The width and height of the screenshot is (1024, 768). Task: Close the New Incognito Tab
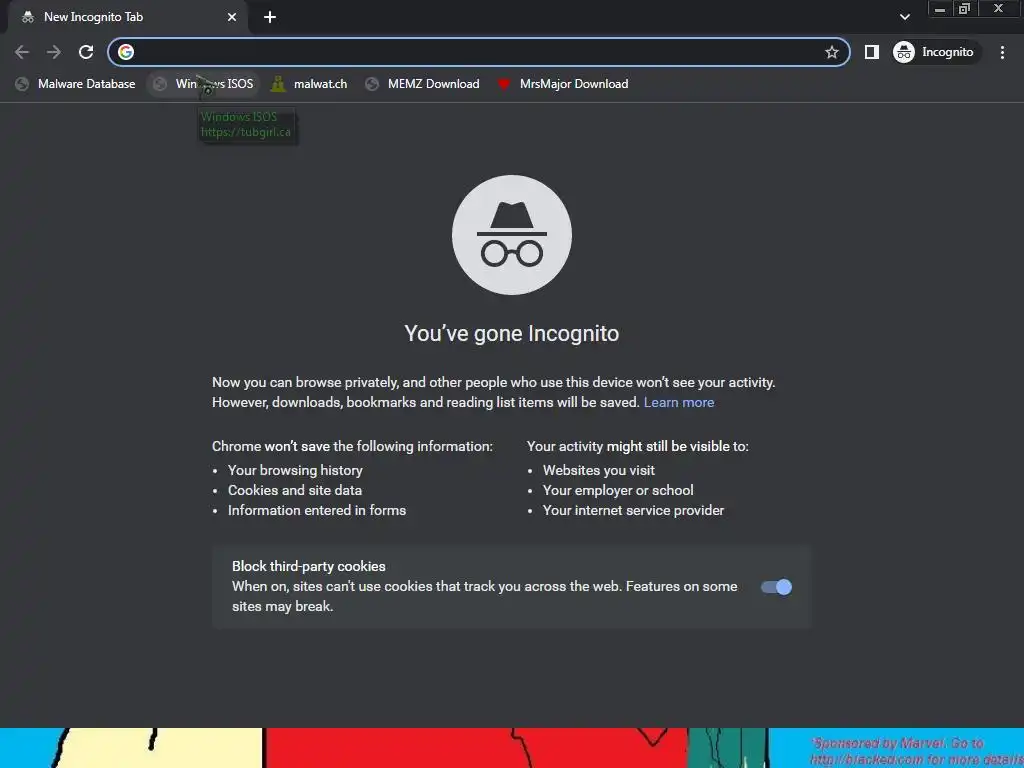[232, 17]
